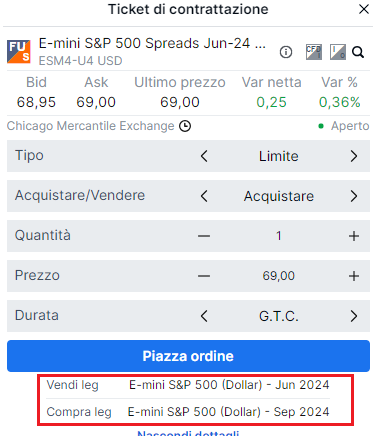Switch Tipo to next order type

(354, 156)
